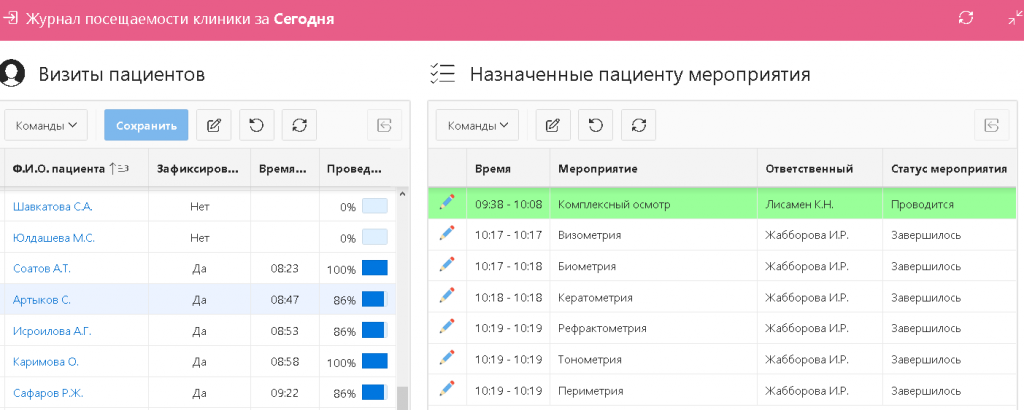Click the journal exit icon in the header
Screen dimensions: 1024x410
(11, 18)
